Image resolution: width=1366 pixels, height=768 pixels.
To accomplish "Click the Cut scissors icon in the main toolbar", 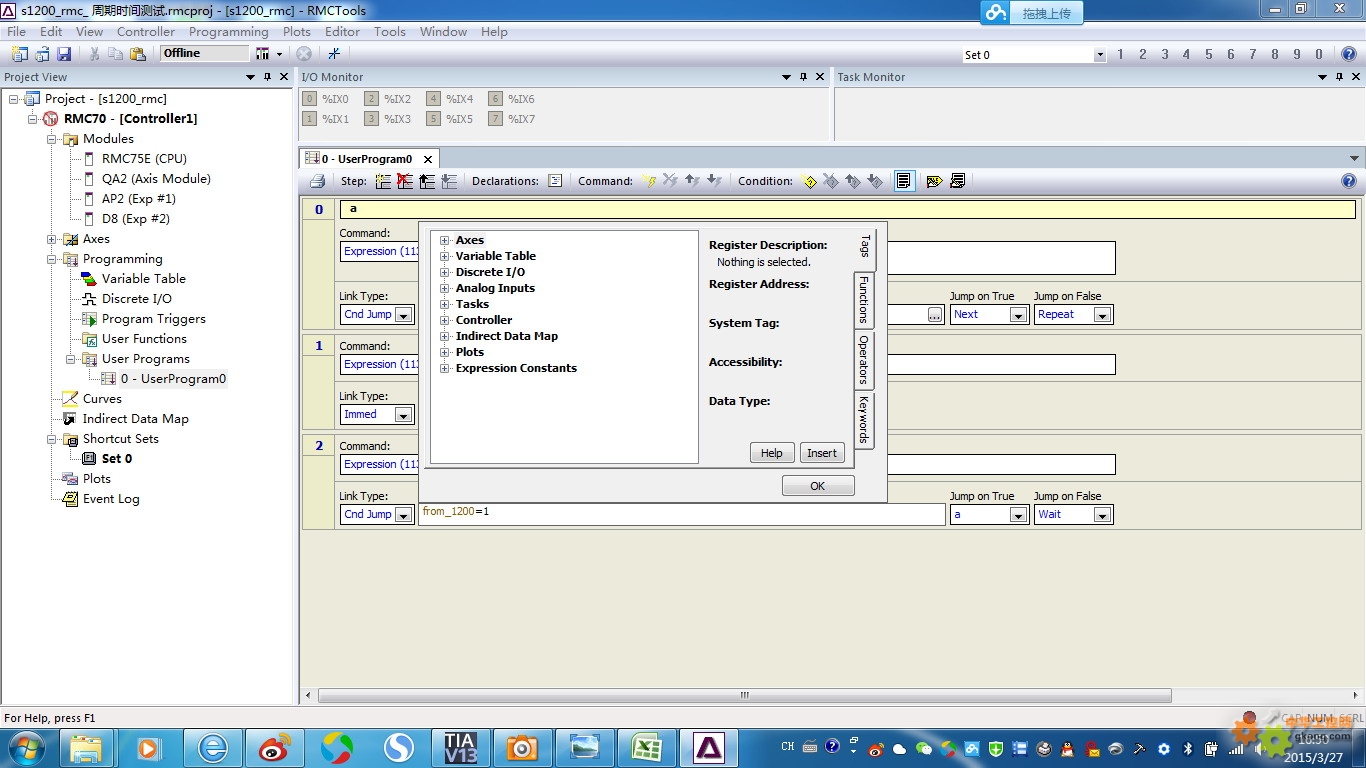I will coord(94,54).
